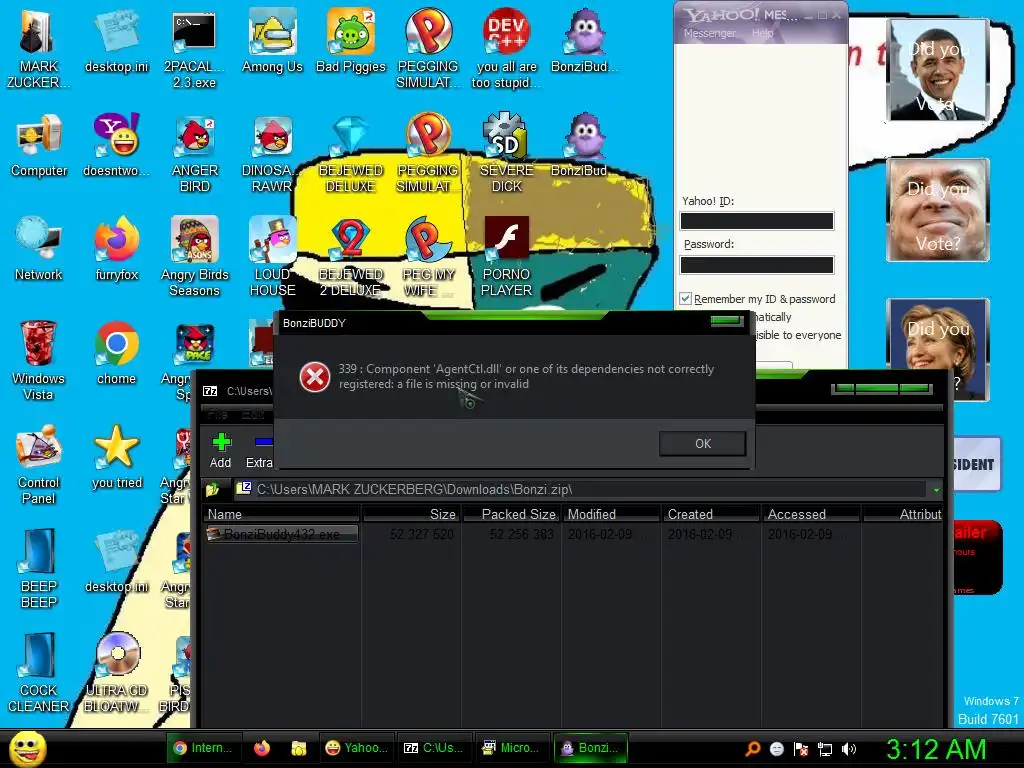Image resolution: width=1024 pixels, height=768 pixels.
Task: Open the ULTRA CD BLOATW... desktop icon
Action: click(x=116, y=673)
